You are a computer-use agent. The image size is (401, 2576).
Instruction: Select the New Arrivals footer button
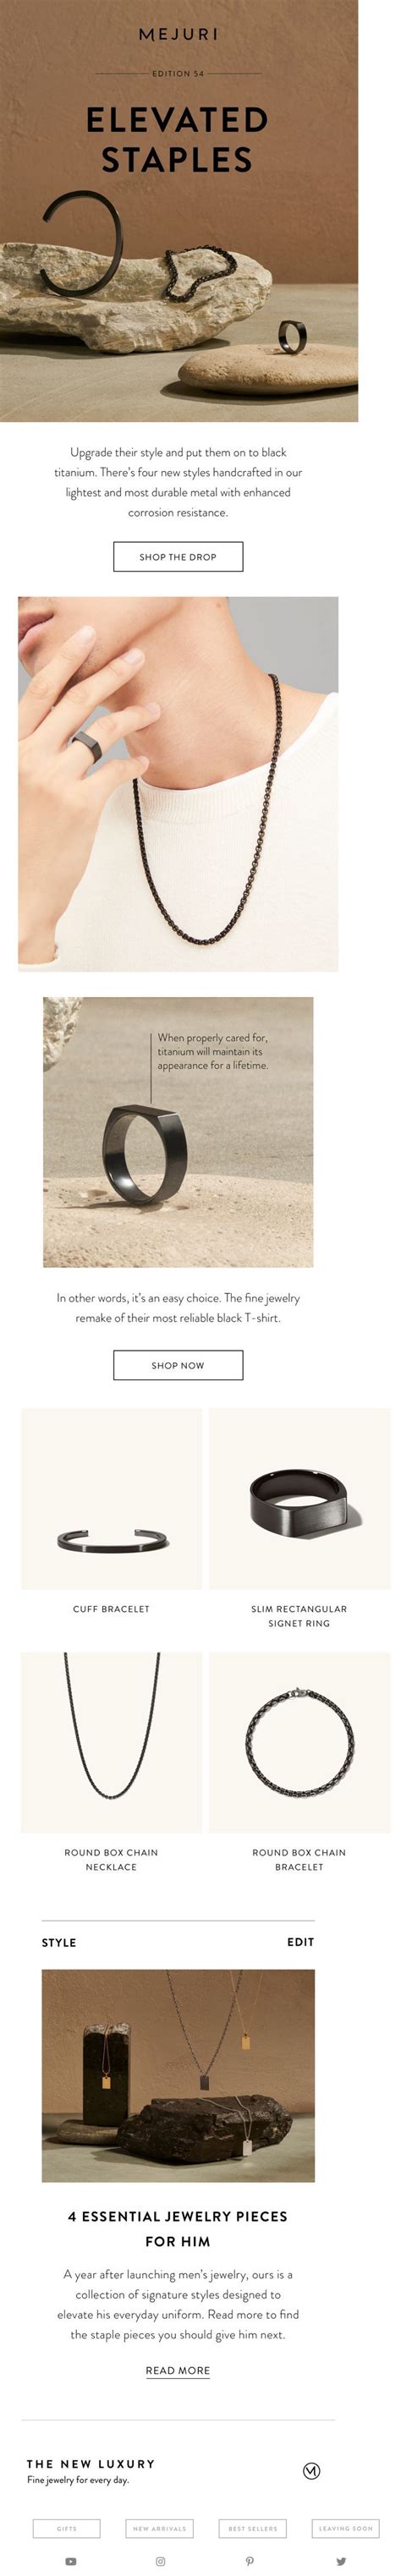[160, 2528]
